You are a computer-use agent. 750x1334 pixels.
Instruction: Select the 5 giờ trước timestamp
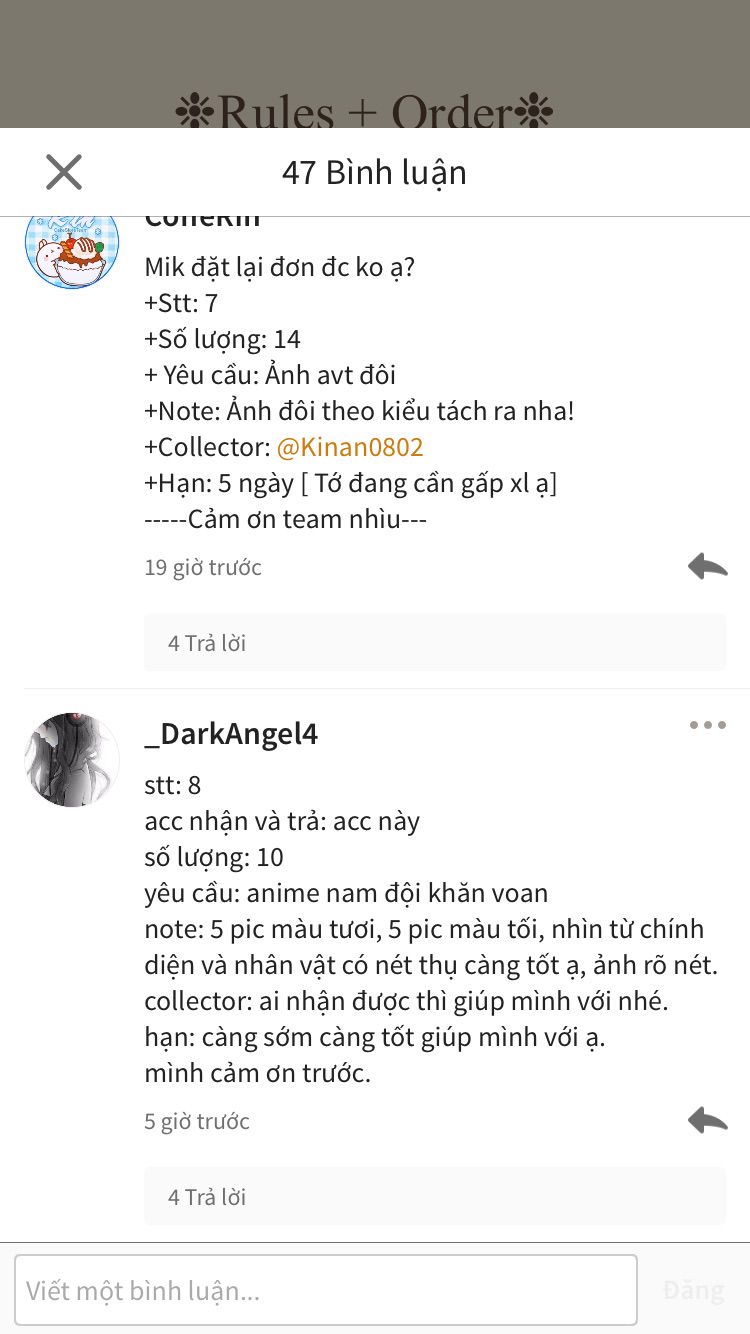[x=197, y=1122]
